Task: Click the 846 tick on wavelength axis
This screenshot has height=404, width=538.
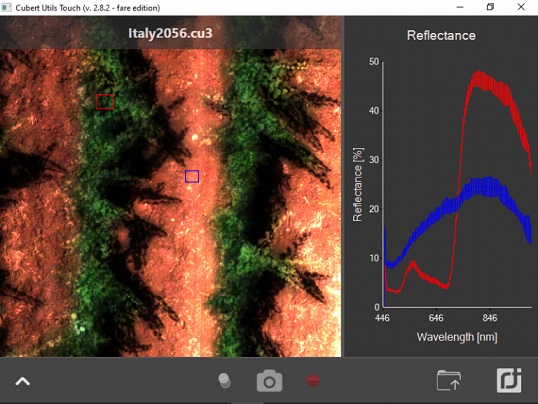Action: [x=490, y=318]
